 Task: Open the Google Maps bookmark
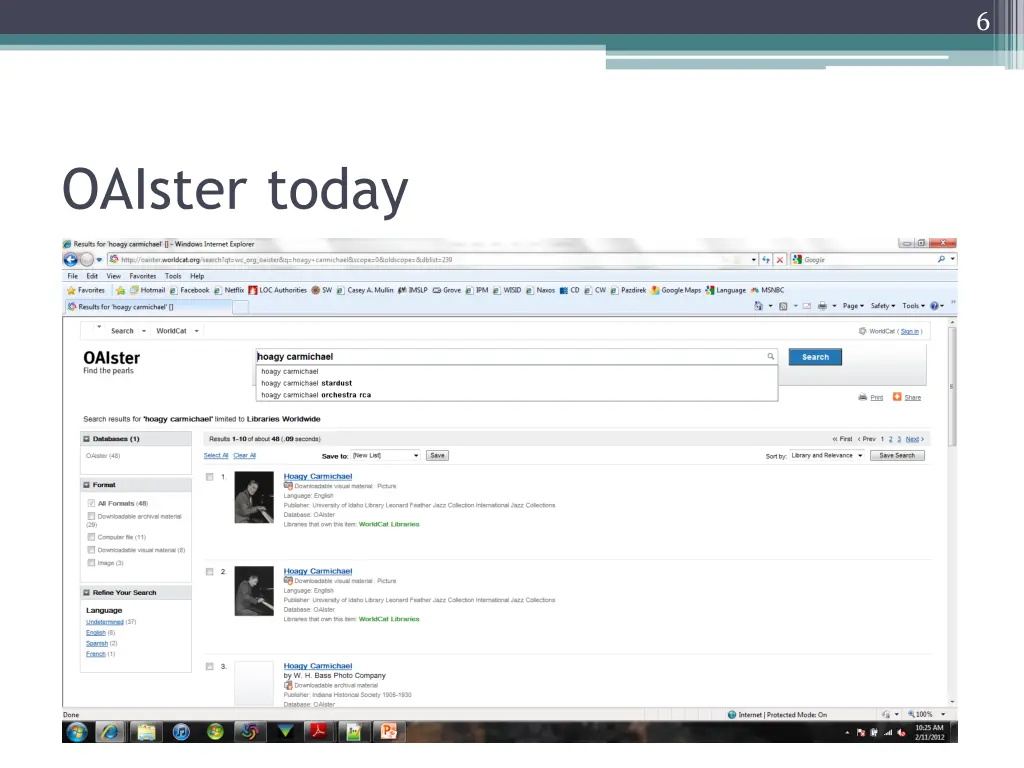[675, 290]
